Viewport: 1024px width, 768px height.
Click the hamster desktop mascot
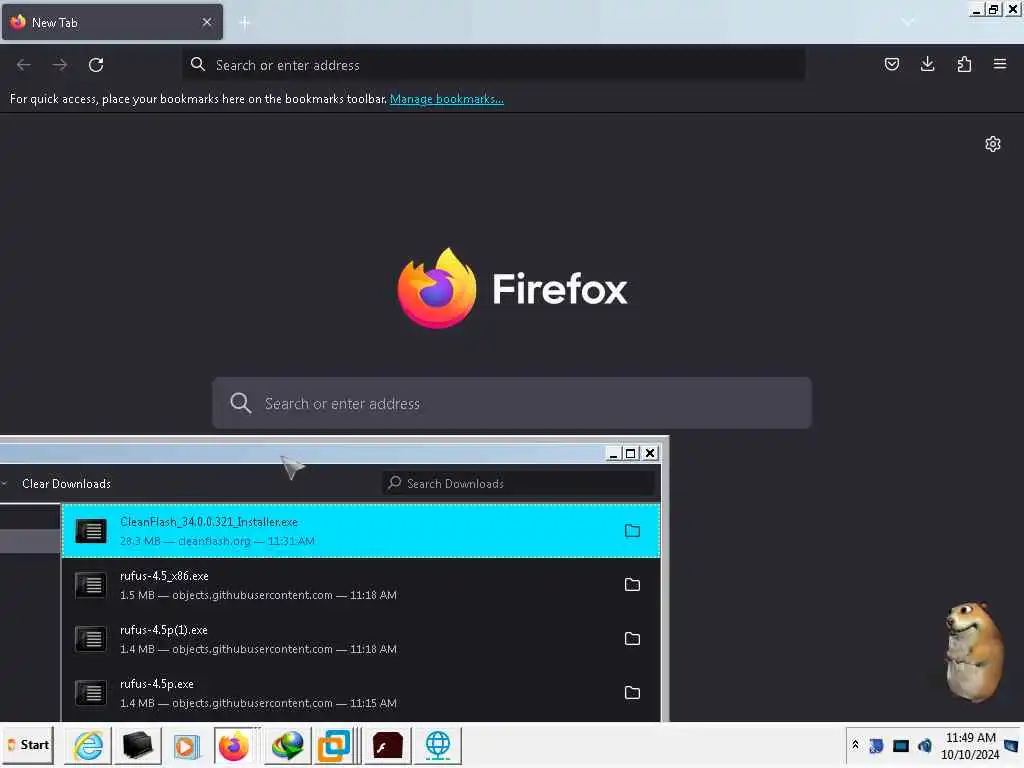pyautogui.click(x=974, y=650)
